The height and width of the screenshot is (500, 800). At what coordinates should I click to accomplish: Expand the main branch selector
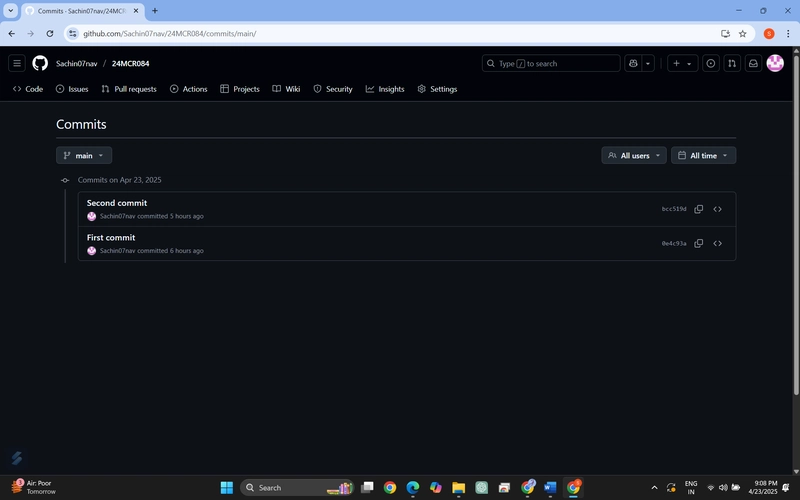(84, 156)
